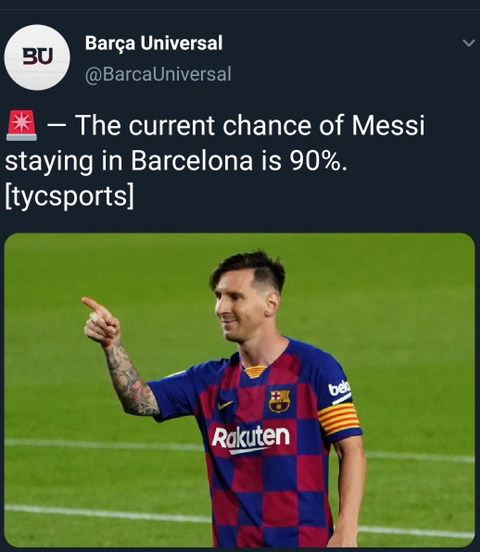Click the club crest on the jersey

click(280, 401)
